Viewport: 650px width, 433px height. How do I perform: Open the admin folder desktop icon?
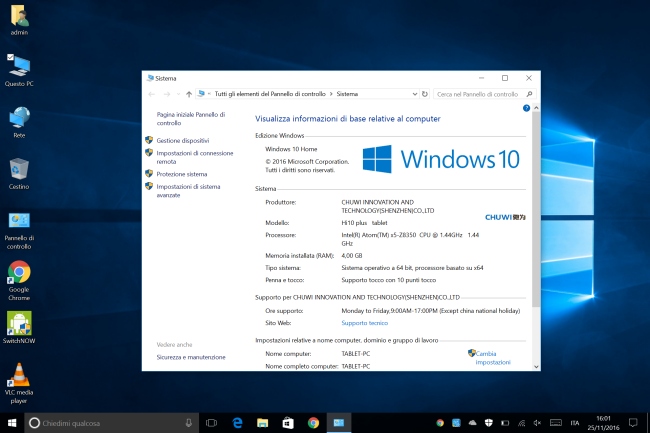[19, 19]
